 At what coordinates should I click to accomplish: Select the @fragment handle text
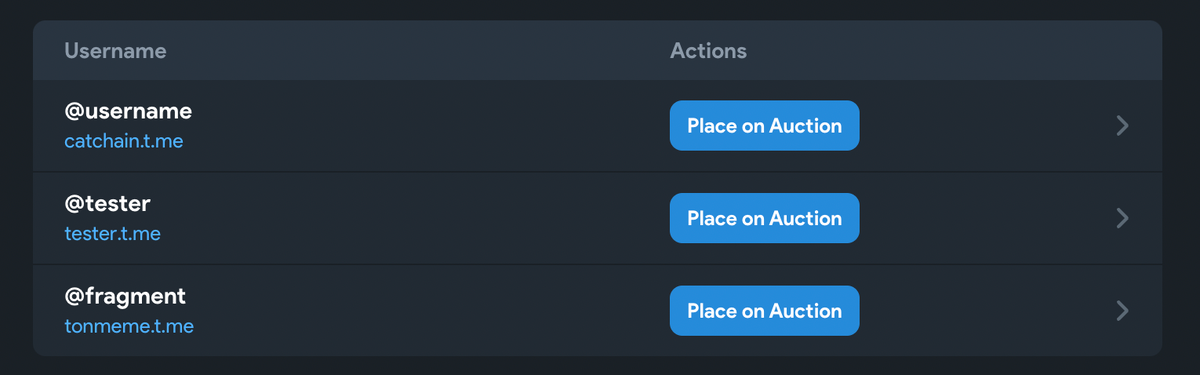(125, 296)
